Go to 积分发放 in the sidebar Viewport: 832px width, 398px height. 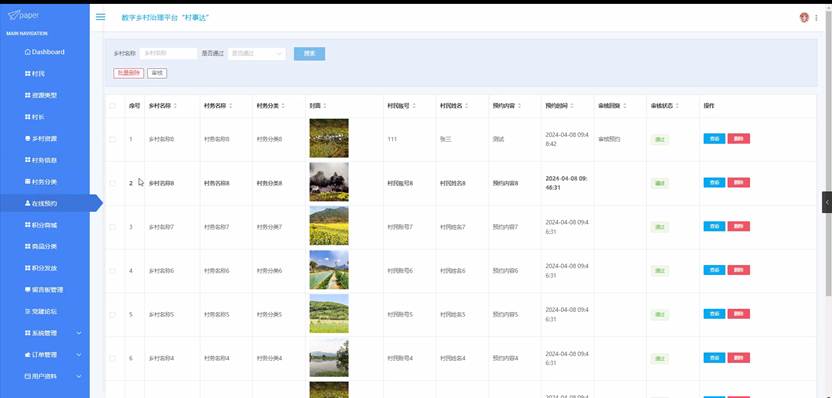(45, 268)
